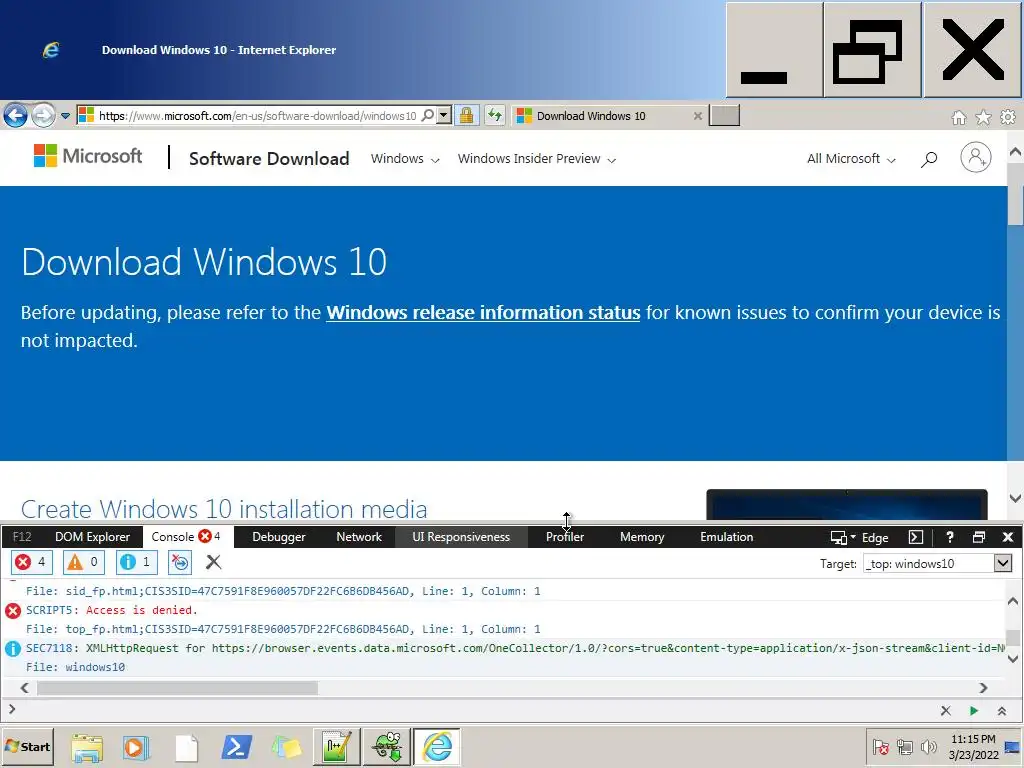The image size is (1024, 768).
Task: Close the F12 developer tools
Action: click(x=1008, y=537)
